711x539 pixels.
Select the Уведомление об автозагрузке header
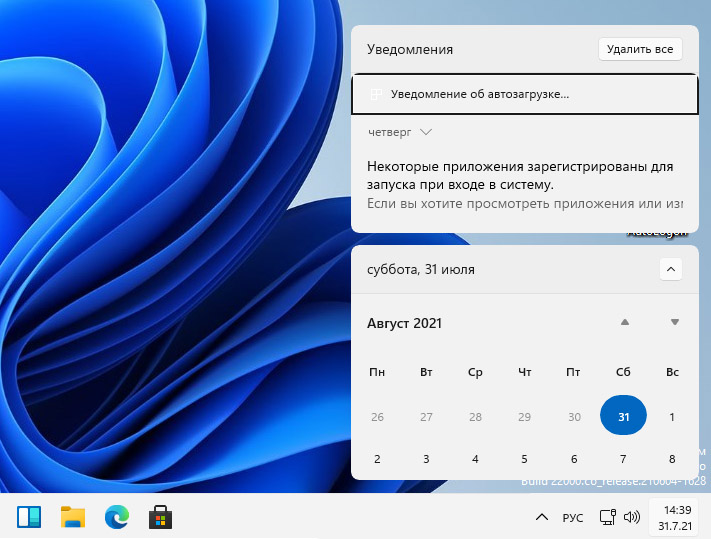click(525, 94)
